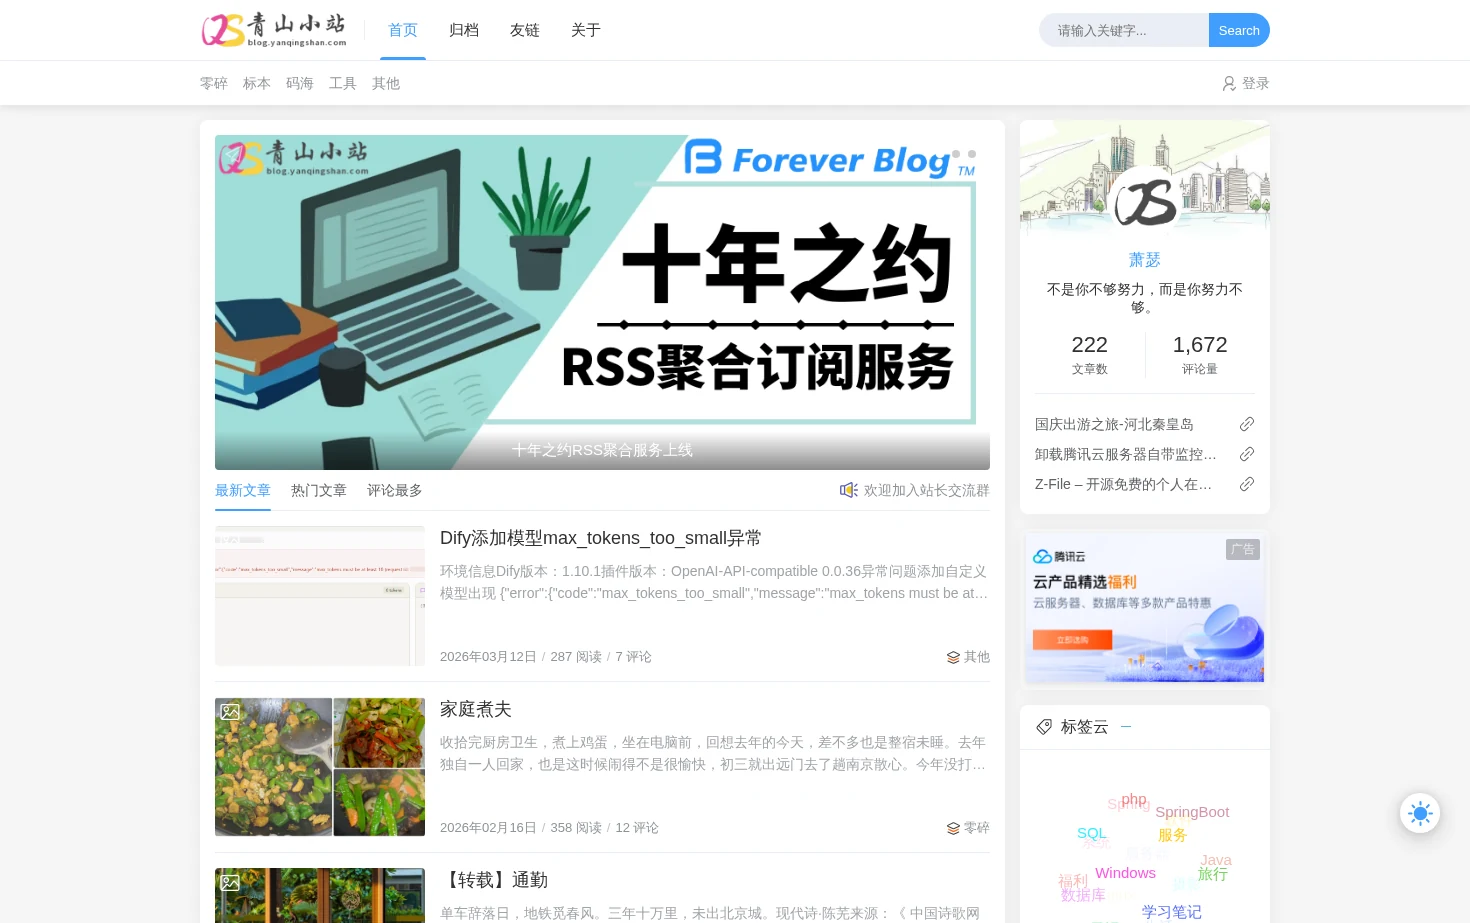Click chain icon beside Z-File entry

[x=1247, y=484]
